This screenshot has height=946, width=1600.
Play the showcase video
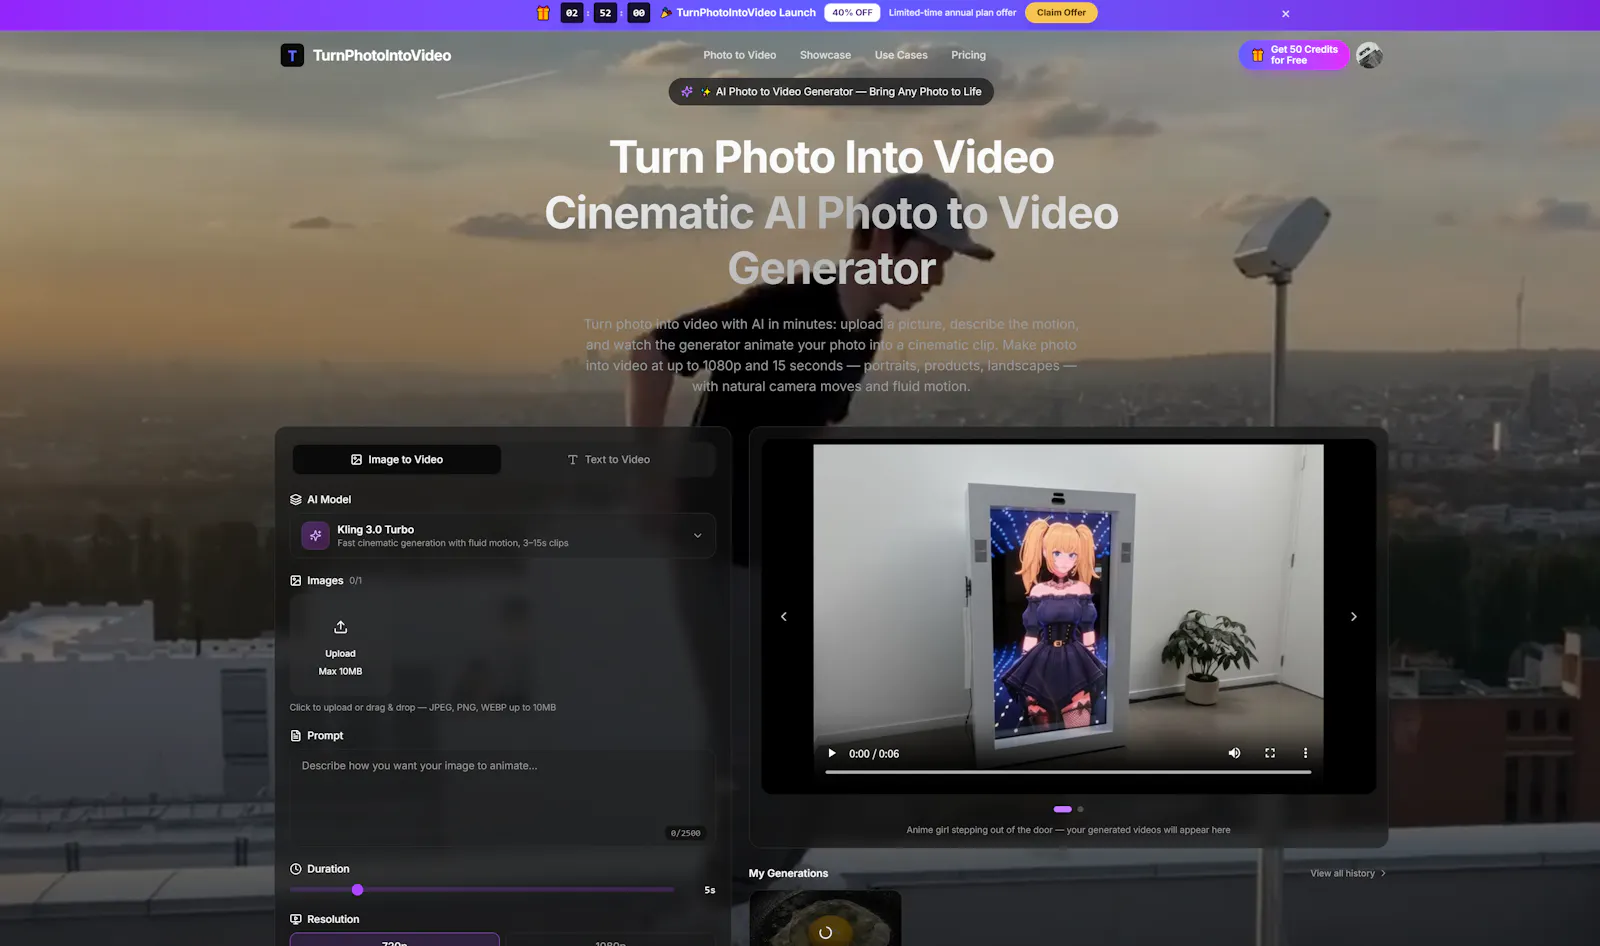[832, 753]
